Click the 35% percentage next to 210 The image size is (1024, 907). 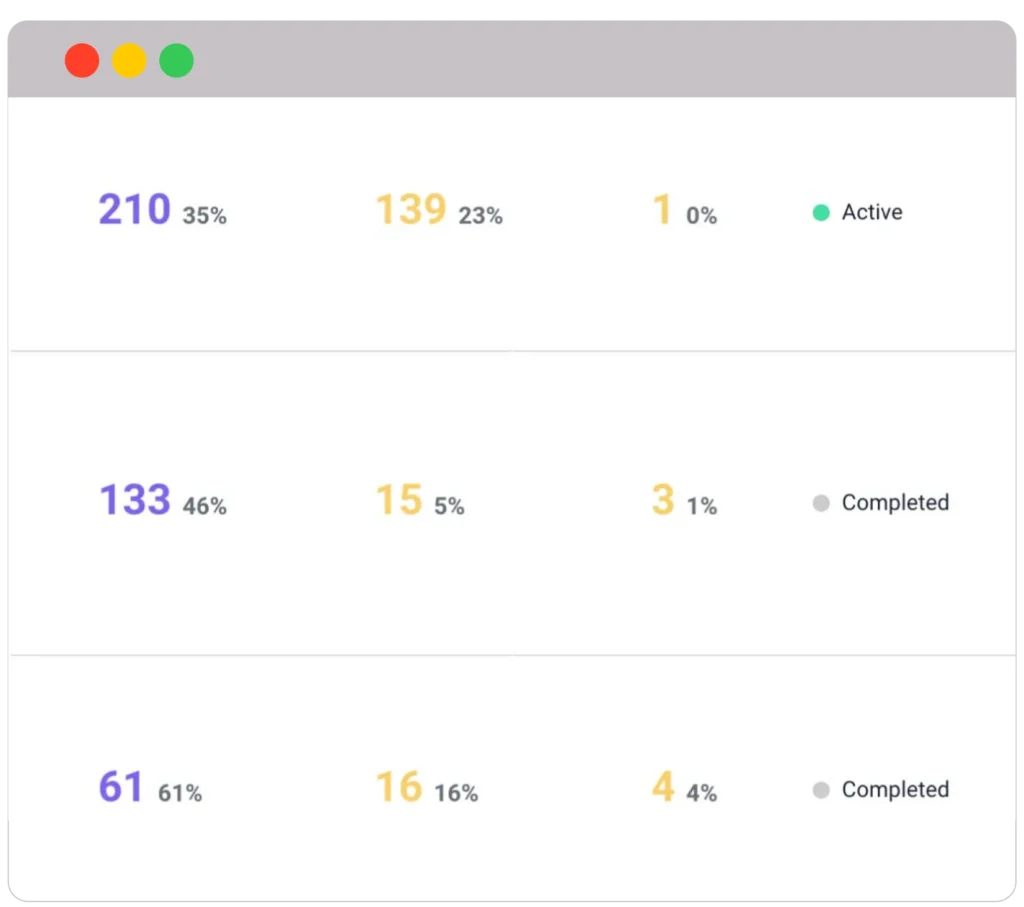coord(205,216)
